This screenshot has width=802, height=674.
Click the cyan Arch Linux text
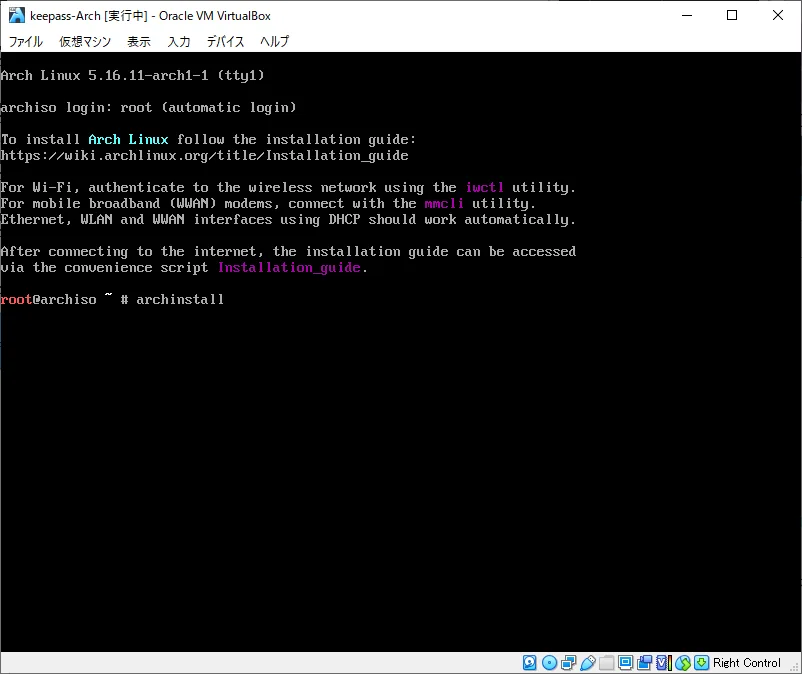128,139
